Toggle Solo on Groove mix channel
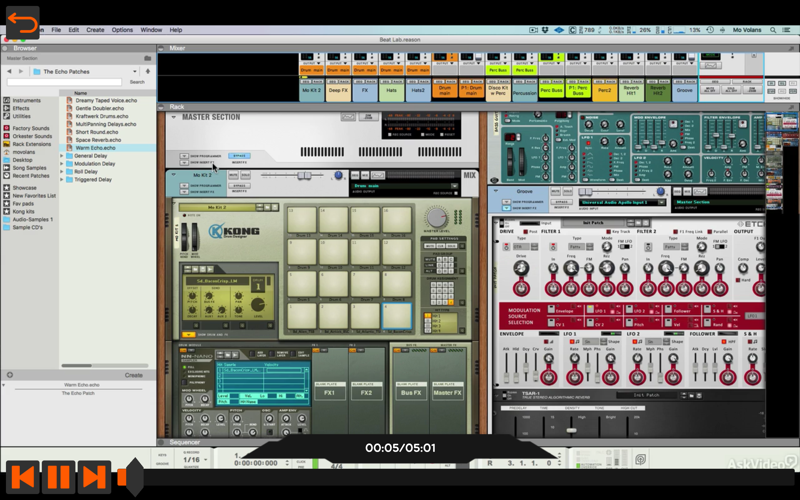Image resolution: width=800 pixels, height=500 pixels. coord(567,191)
